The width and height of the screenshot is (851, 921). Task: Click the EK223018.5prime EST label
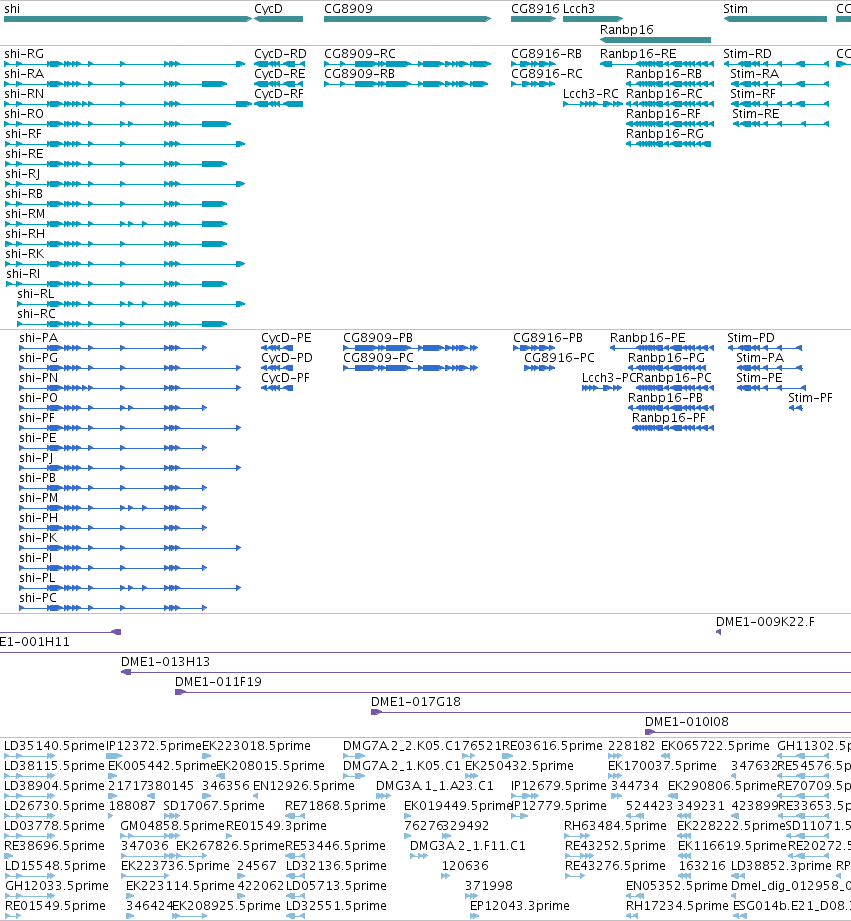(x=256, y=747)
